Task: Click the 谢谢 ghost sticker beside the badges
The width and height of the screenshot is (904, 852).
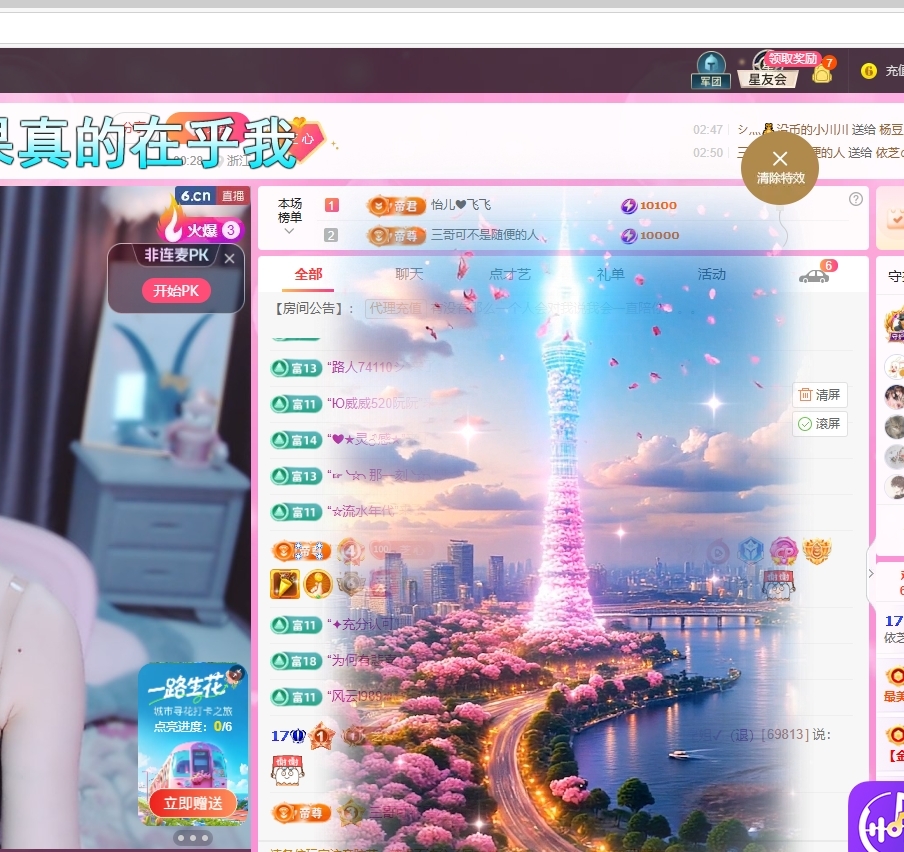Action: pos(779,585)
